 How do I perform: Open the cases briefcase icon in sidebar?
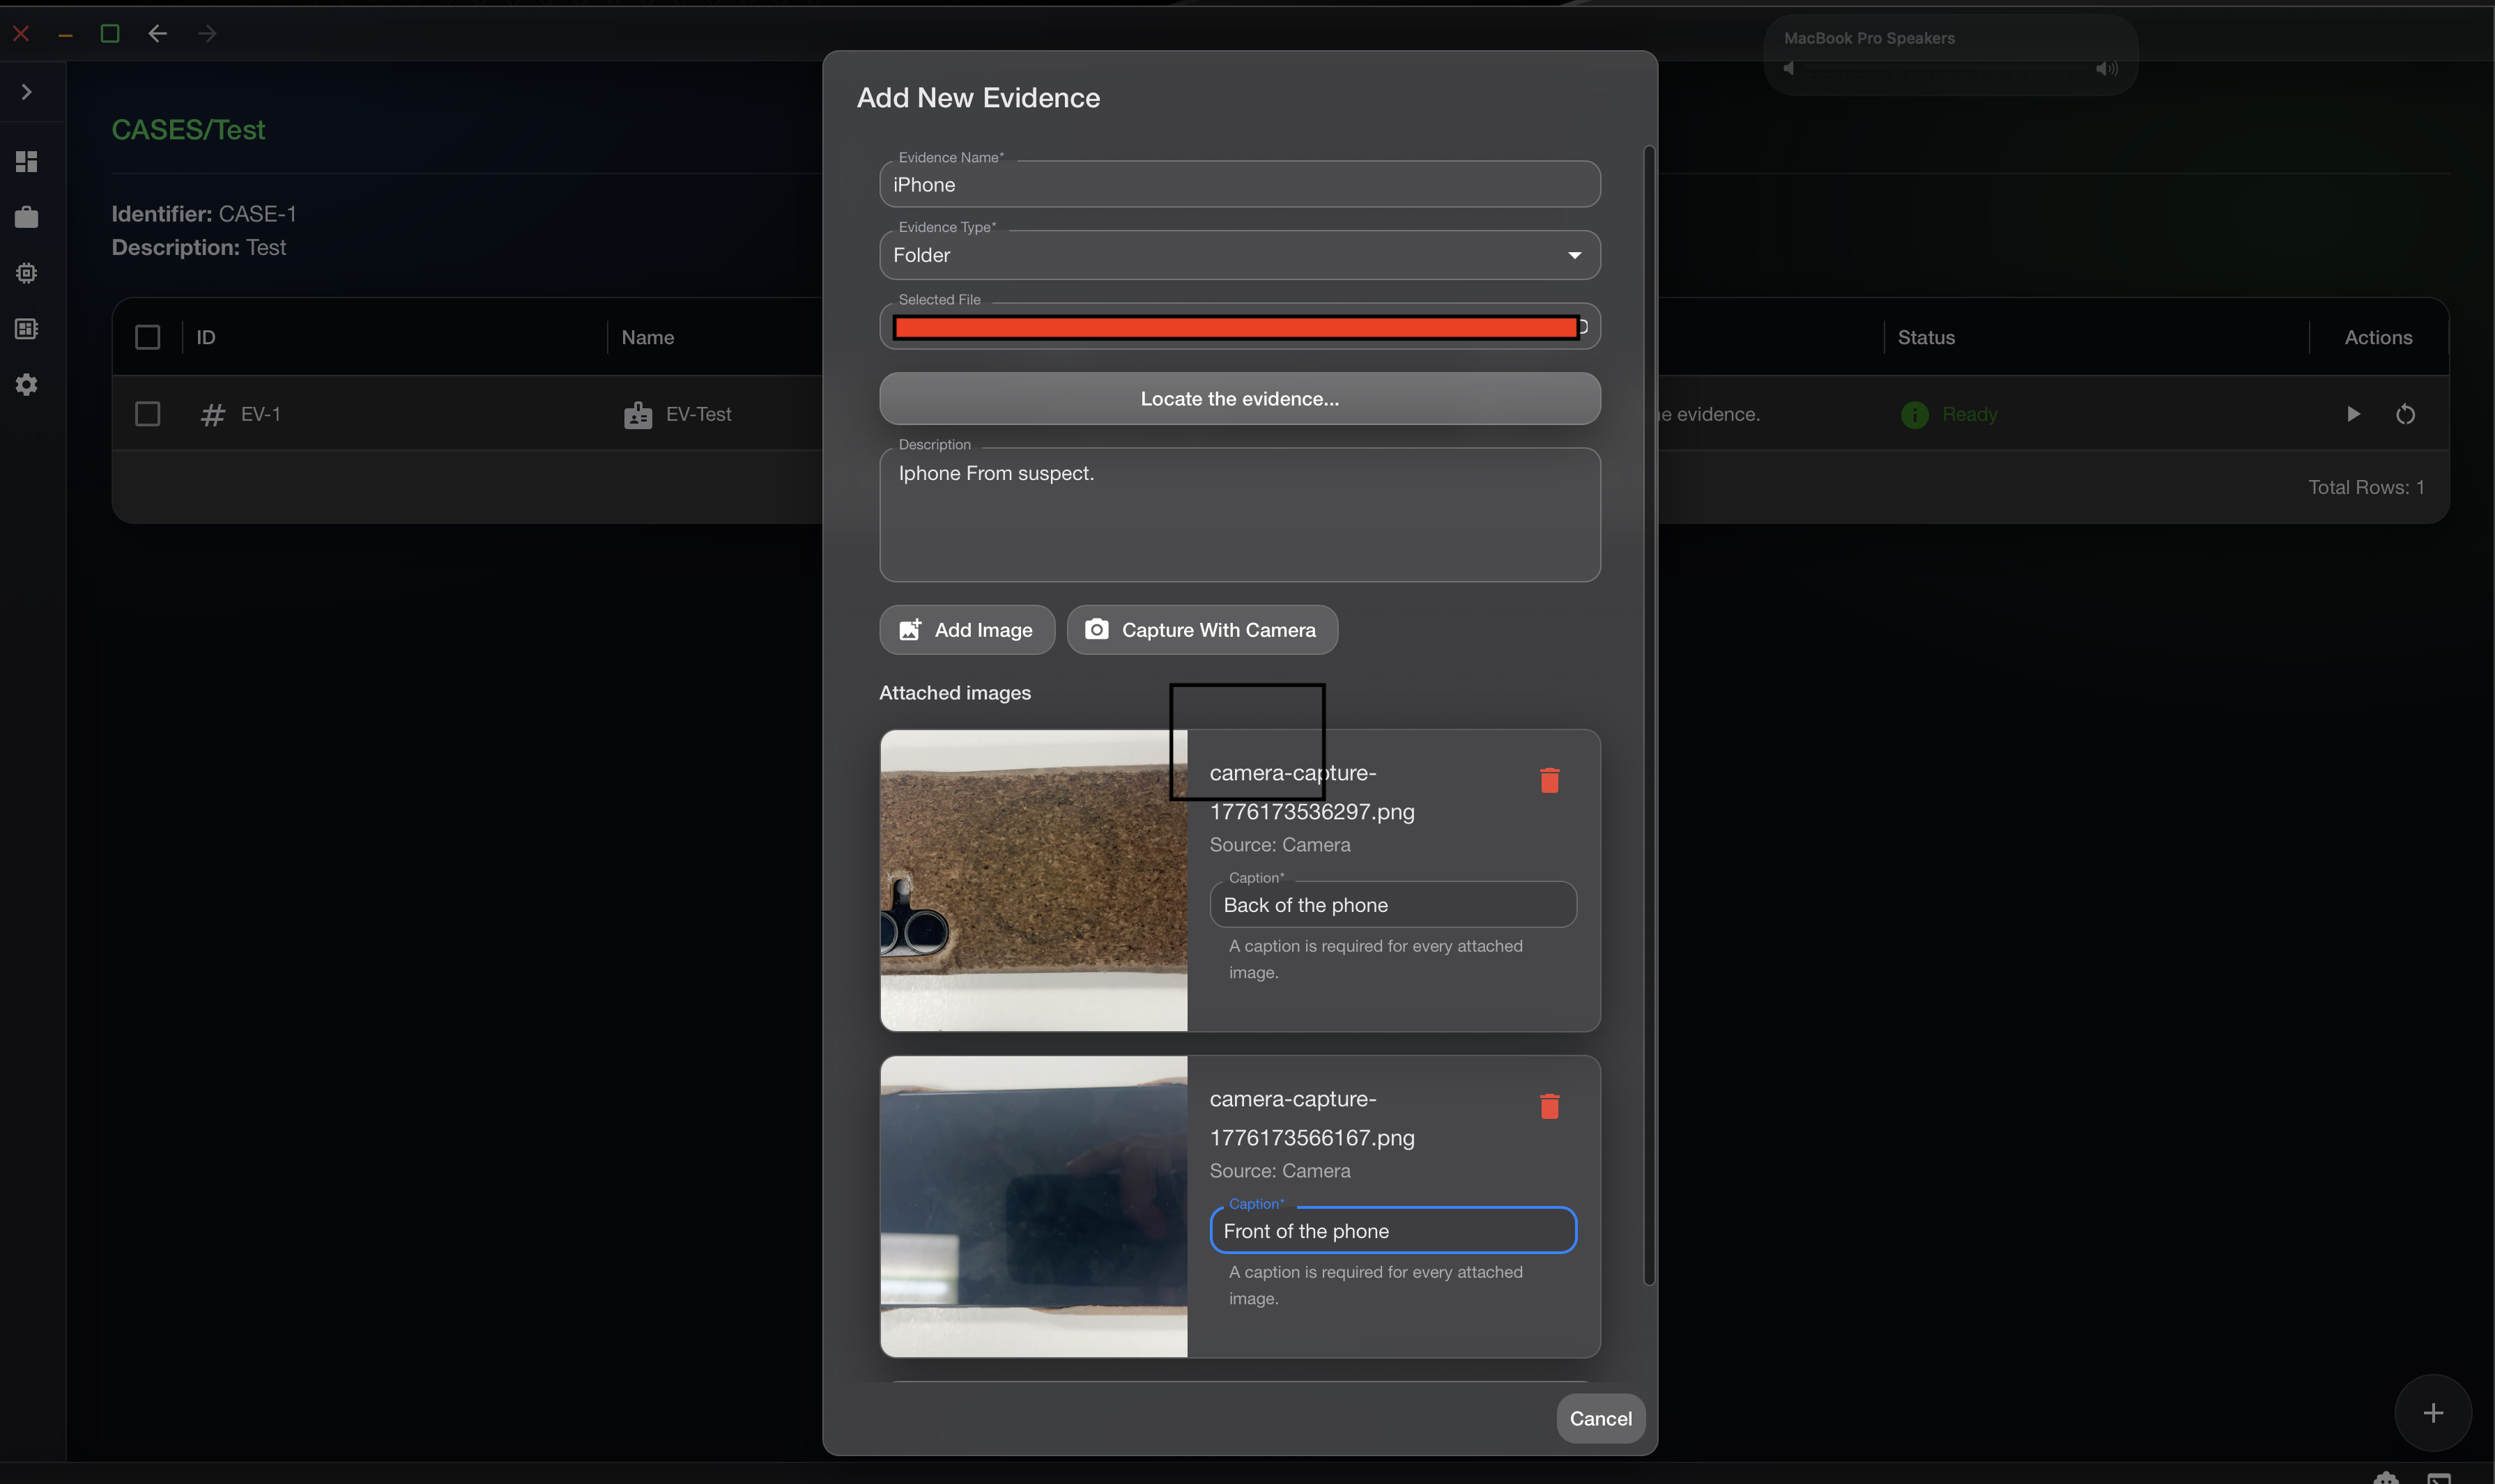[27, 217]
